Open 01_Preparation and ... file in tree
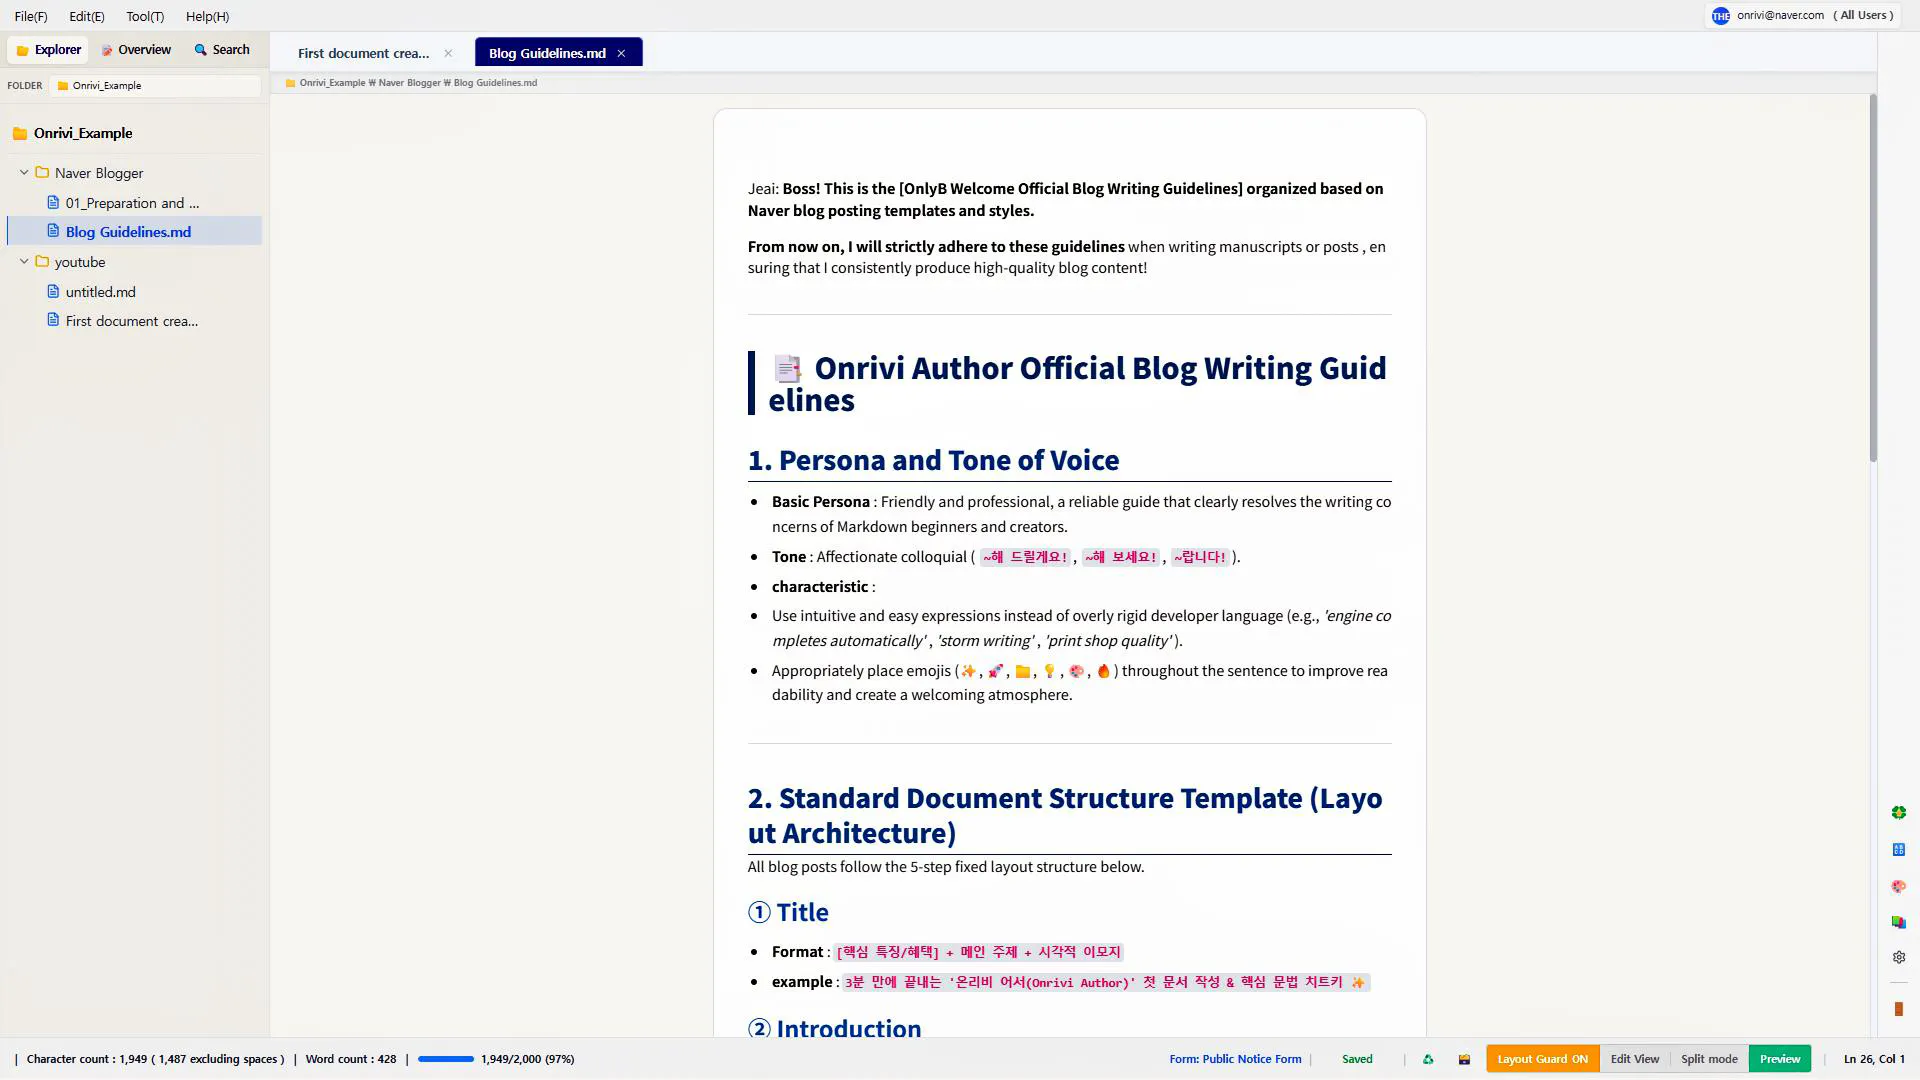The image size is (1920, 1080). click(x=133, y=203)
